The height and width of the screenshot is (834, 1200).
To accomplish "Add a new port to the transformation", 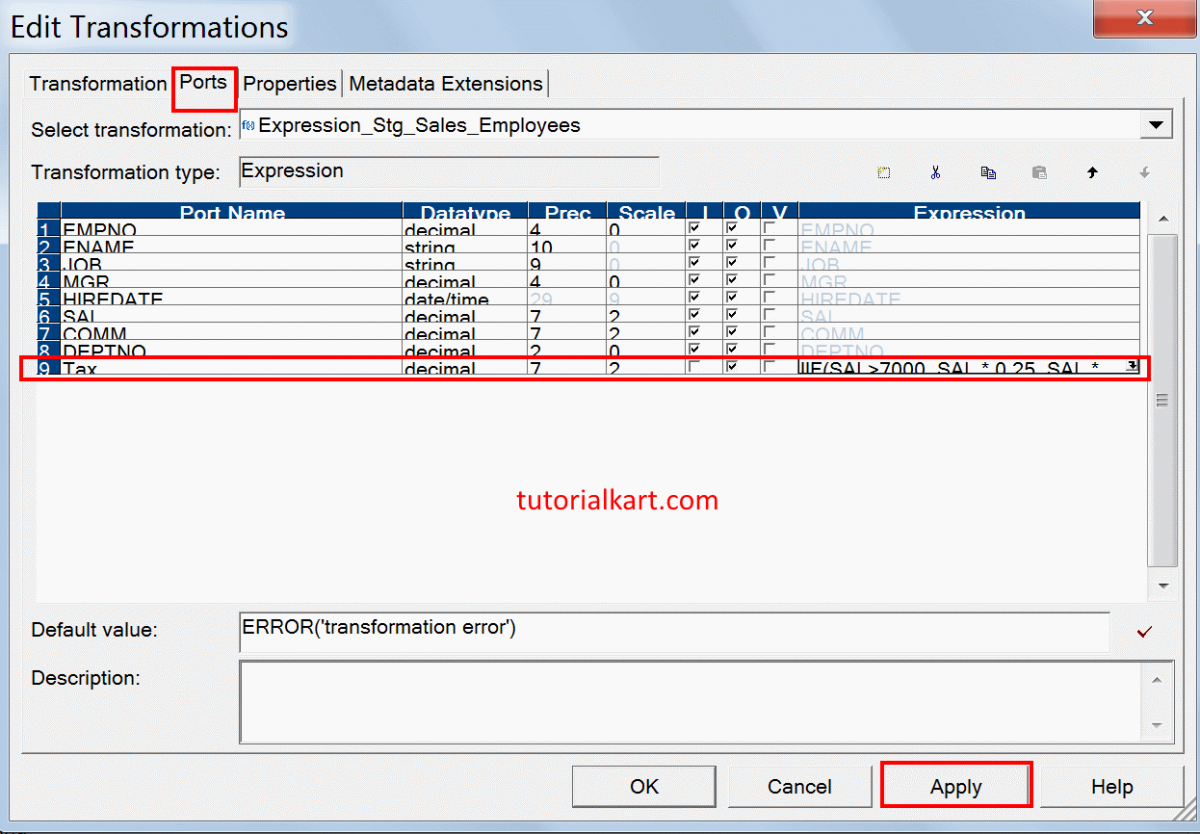I will click(x=884, y=172).
